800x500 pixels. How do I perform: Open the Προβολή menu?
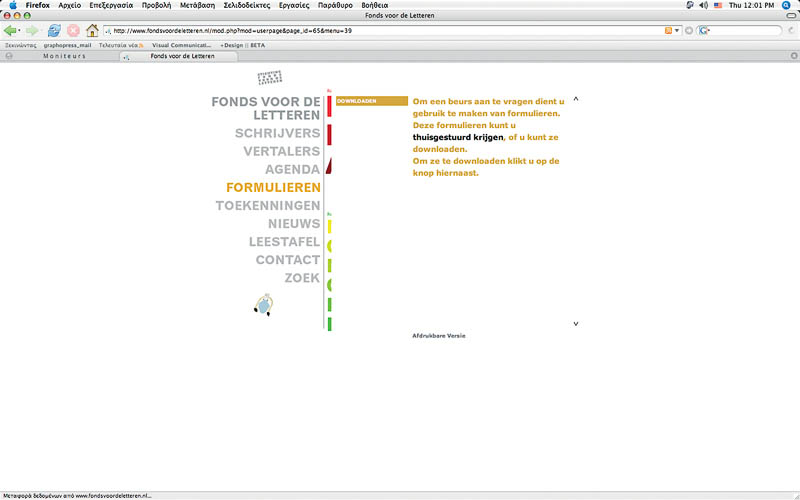pos(156,5)
